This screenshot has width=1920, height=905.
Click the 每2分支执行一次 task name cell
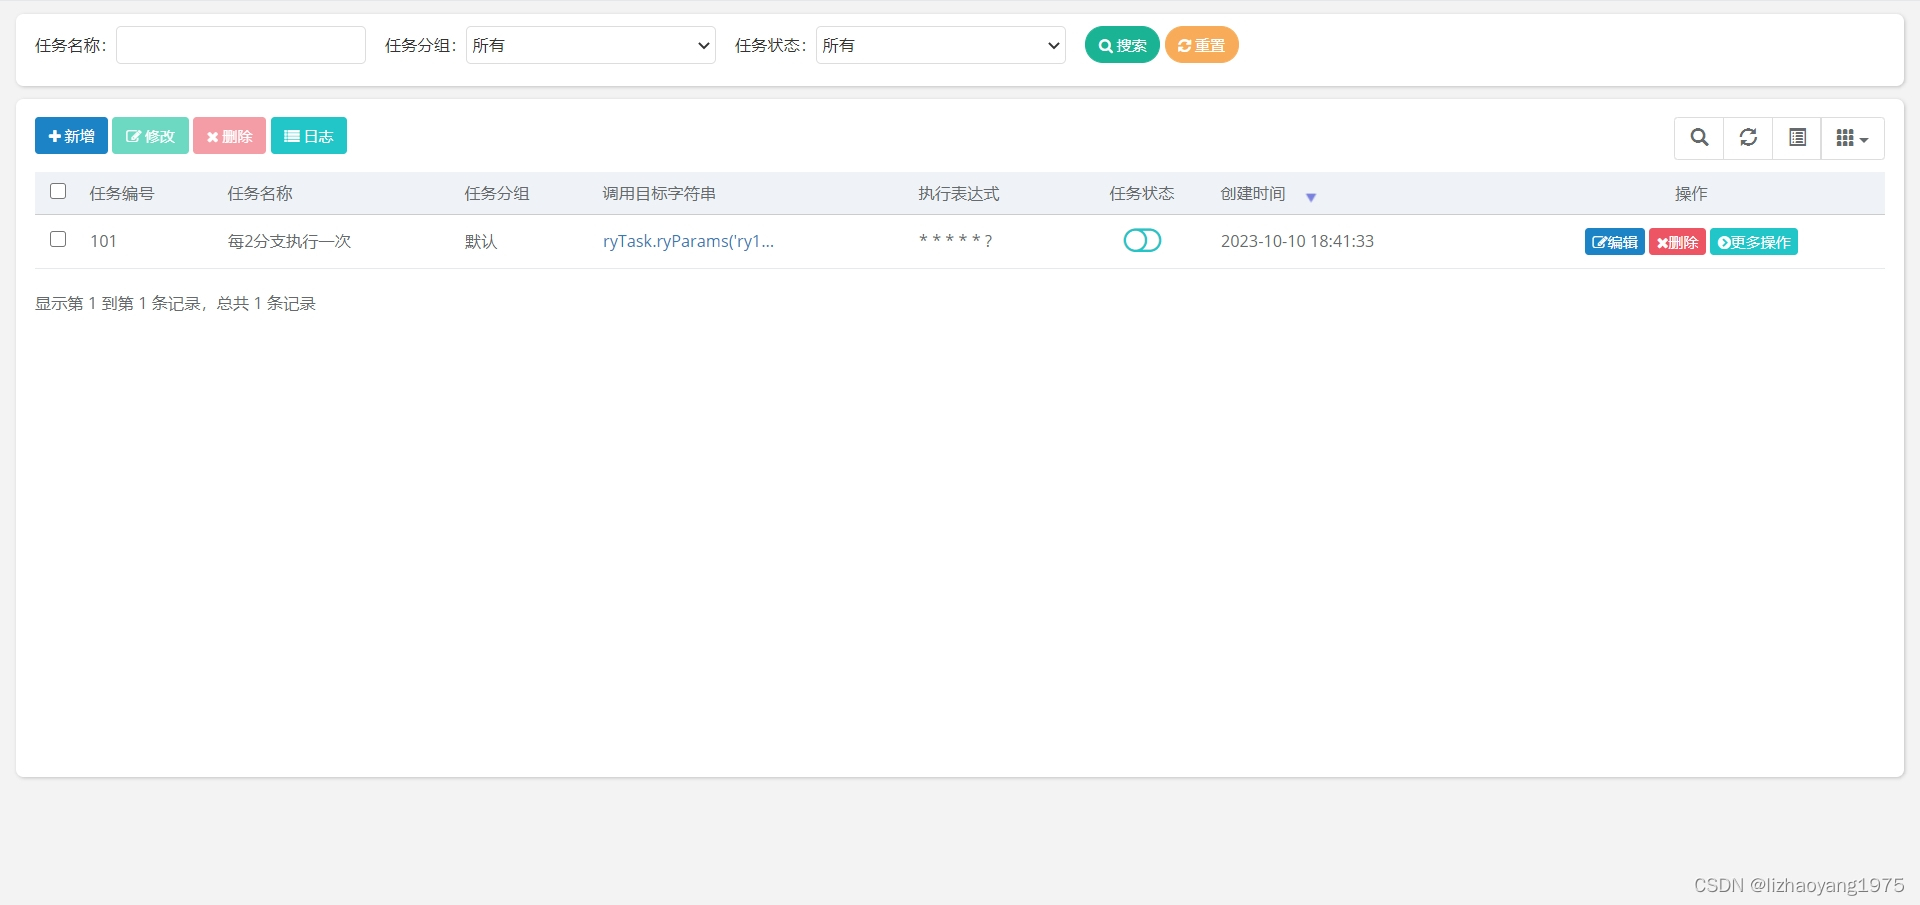(x=289, y=241)
